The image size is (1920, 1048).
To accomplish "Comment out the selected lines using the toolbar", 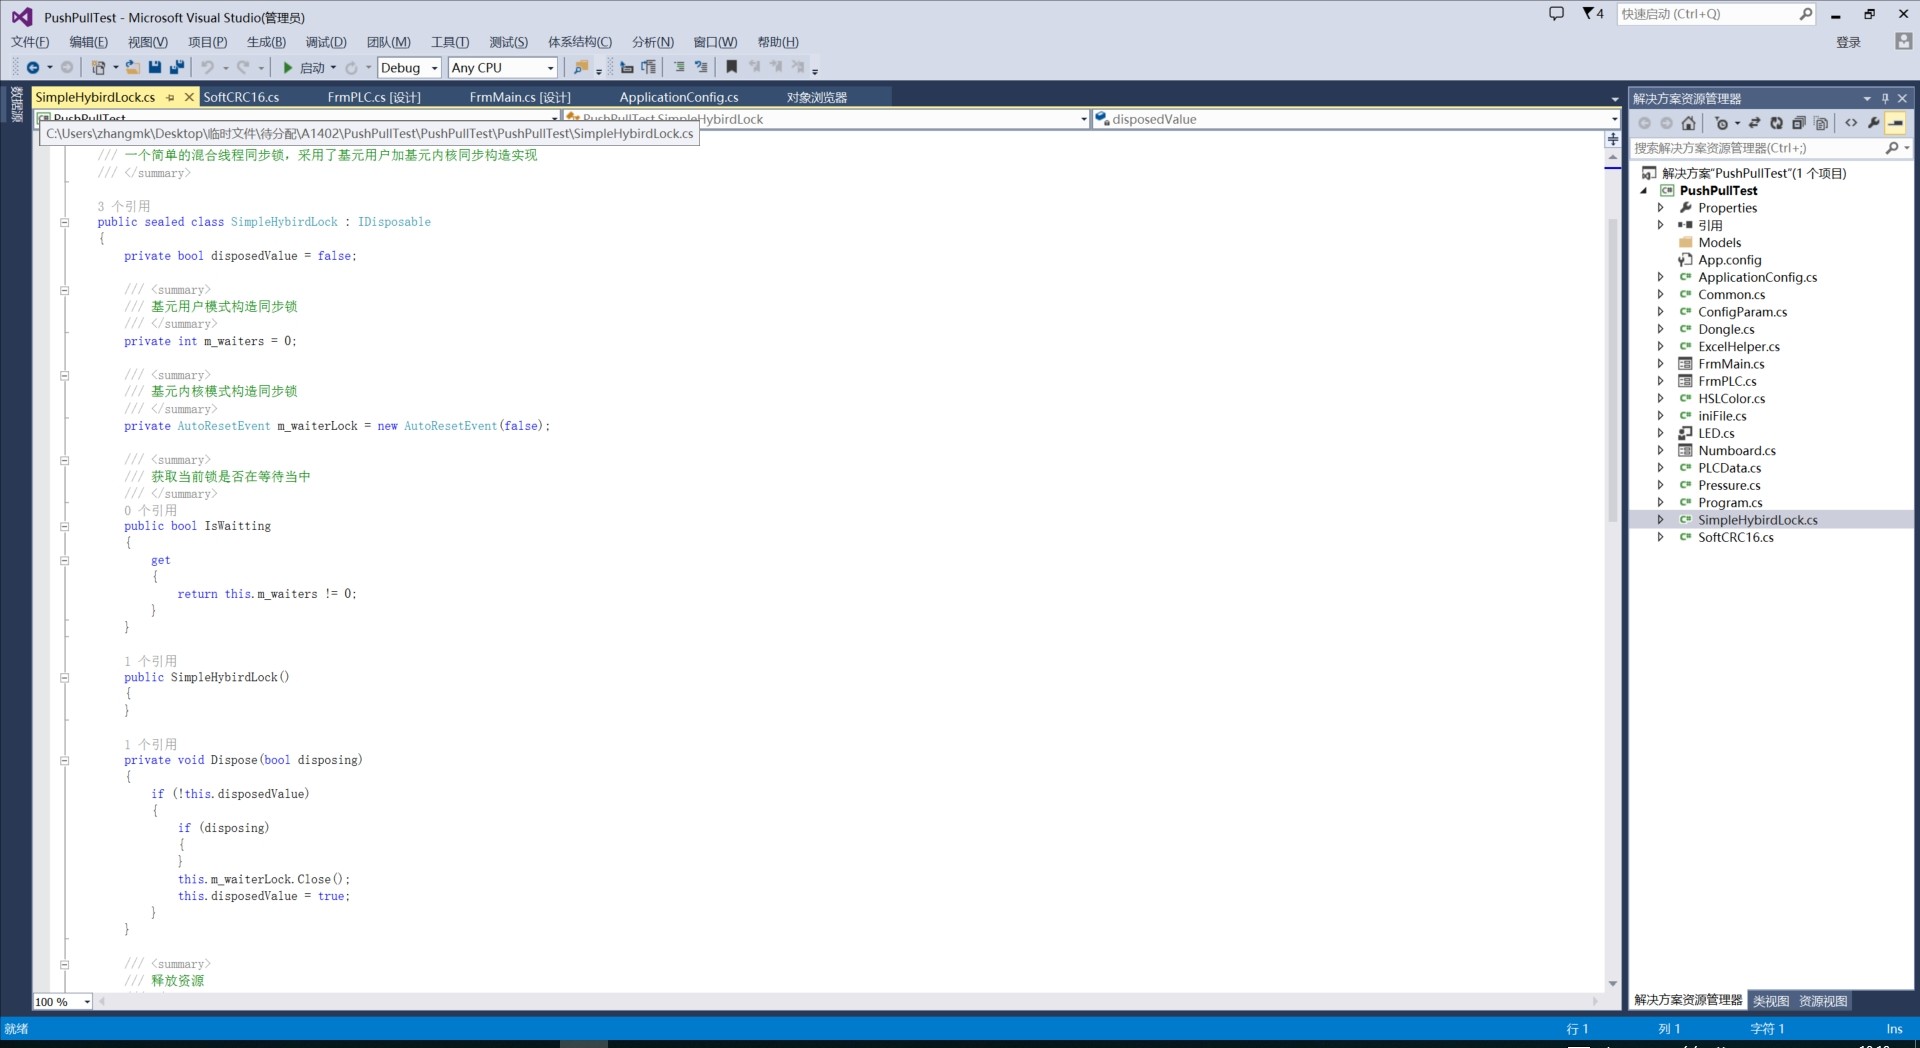I will coord(679,67).
